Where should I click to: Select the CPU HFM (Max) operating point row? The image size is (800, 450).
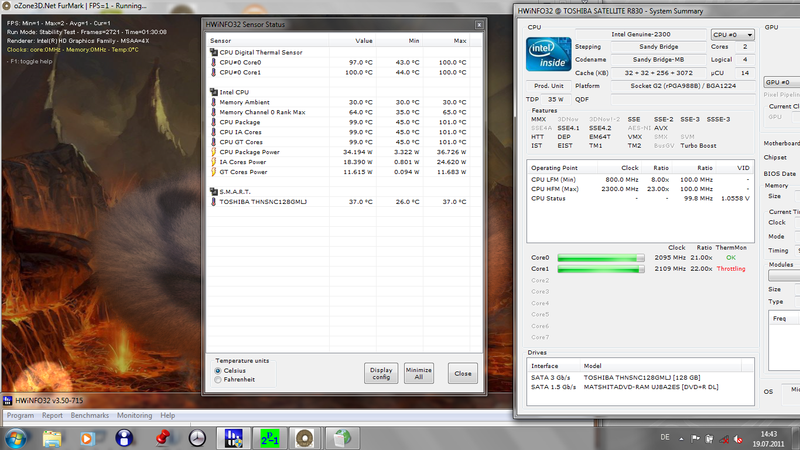tap(640, 189)
